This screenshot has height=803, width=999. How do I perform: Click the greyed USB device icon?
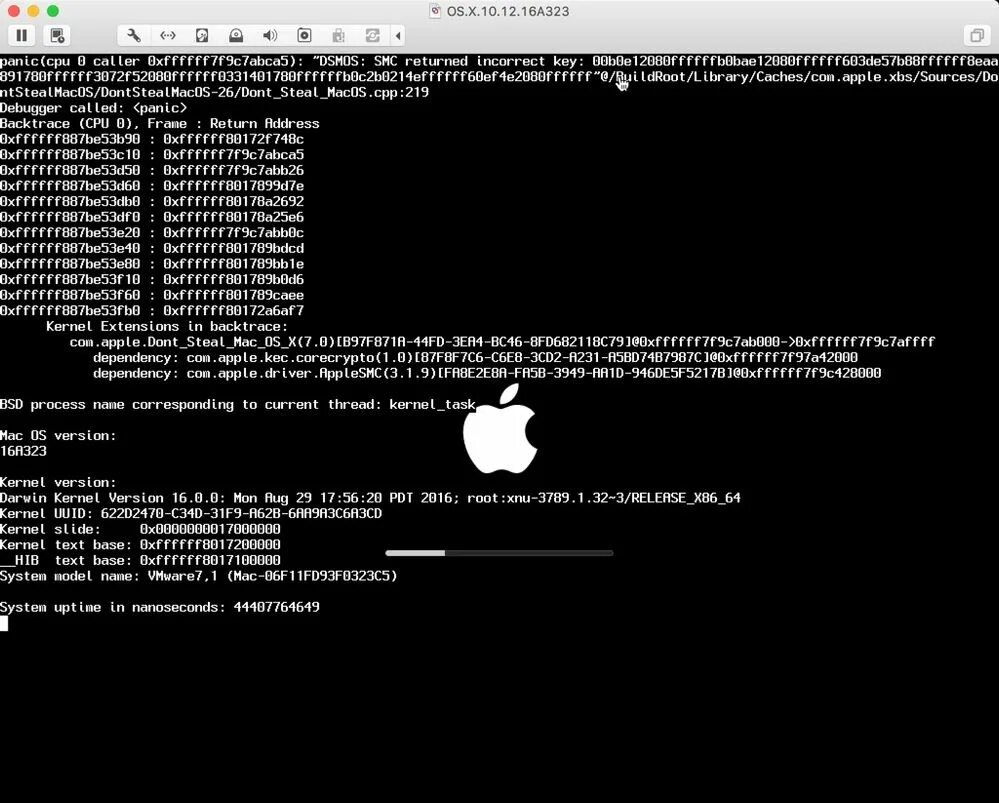pyautogui.click(x=338, y=36)
